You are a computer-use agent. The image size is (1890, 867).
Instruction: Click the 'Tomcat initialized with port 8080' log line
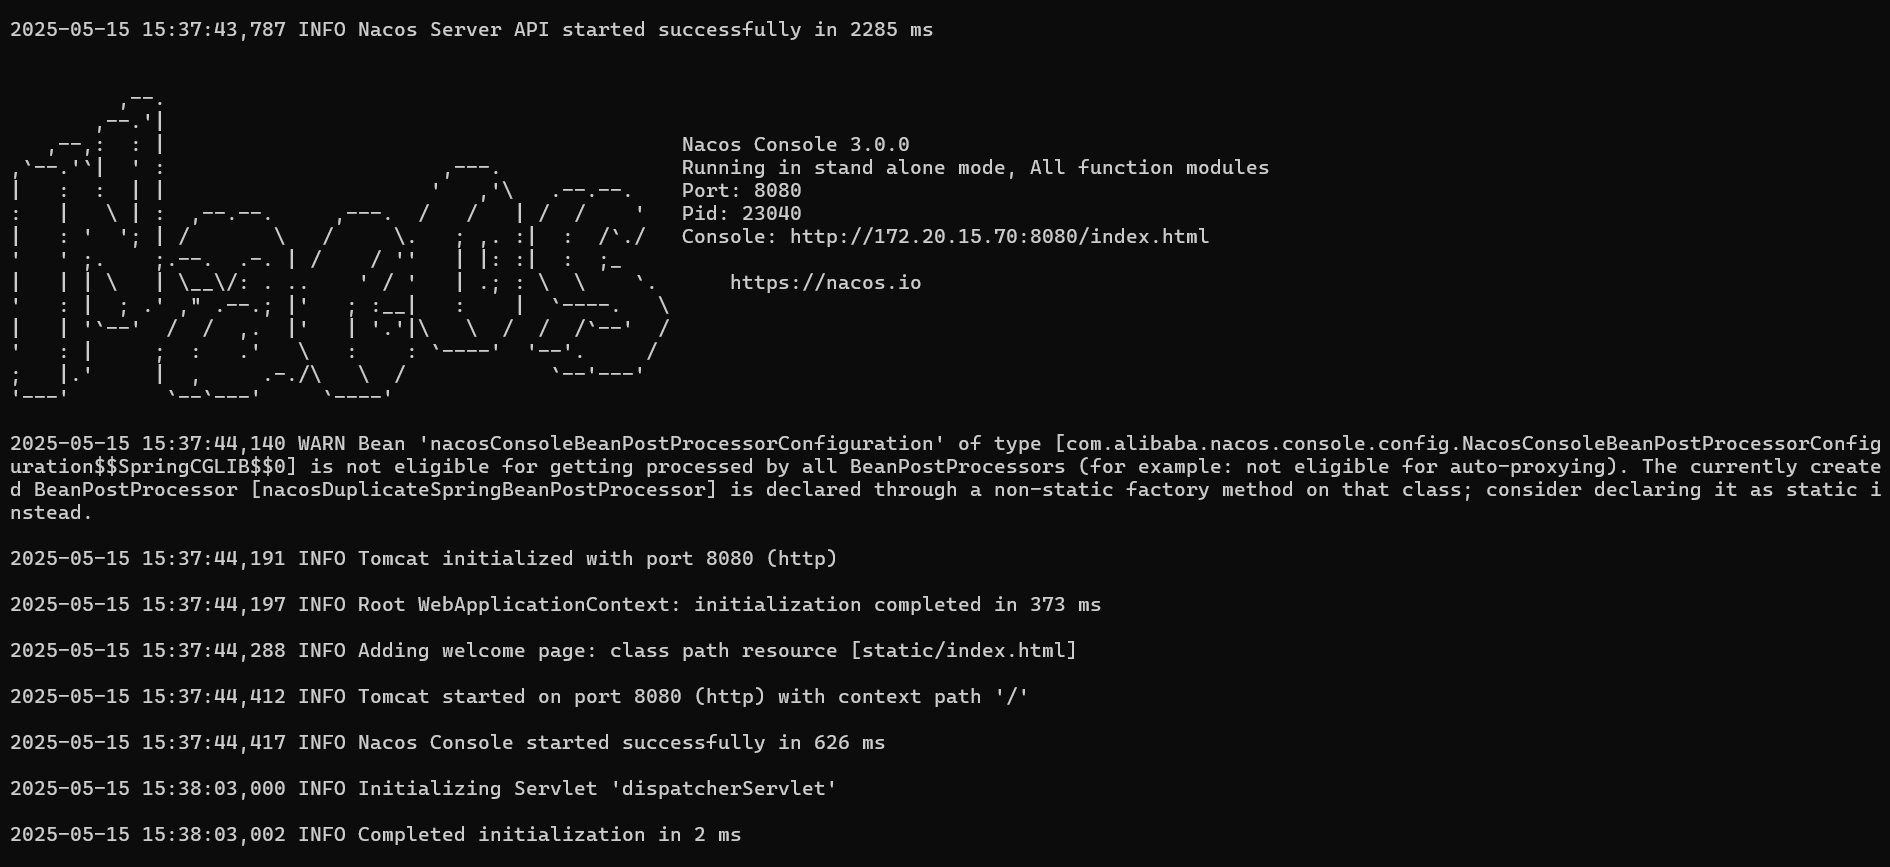pyautogui.click(x=423, y=559)
